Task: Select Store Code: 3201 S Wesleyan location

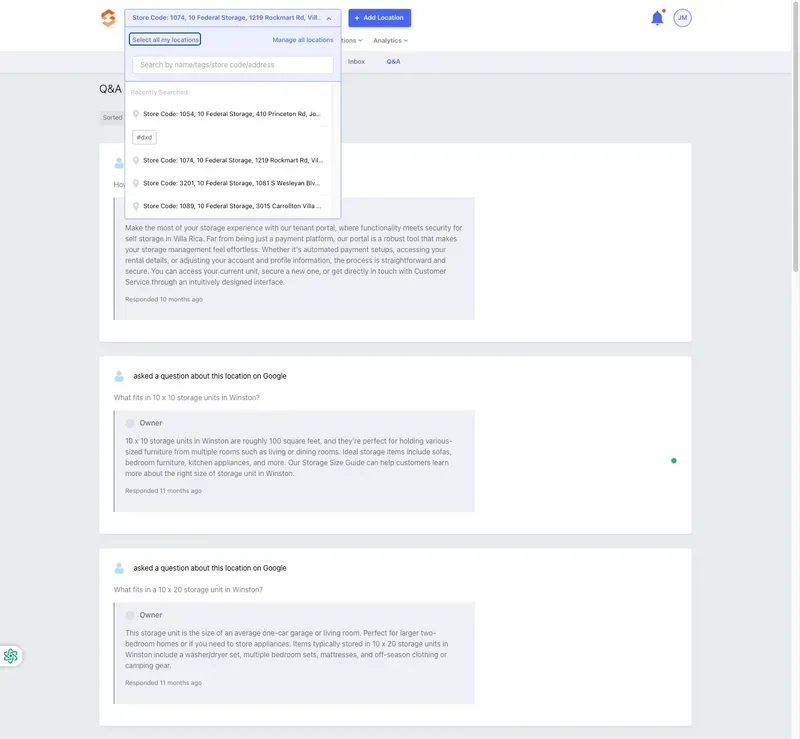Action: (x=228, y=183)
